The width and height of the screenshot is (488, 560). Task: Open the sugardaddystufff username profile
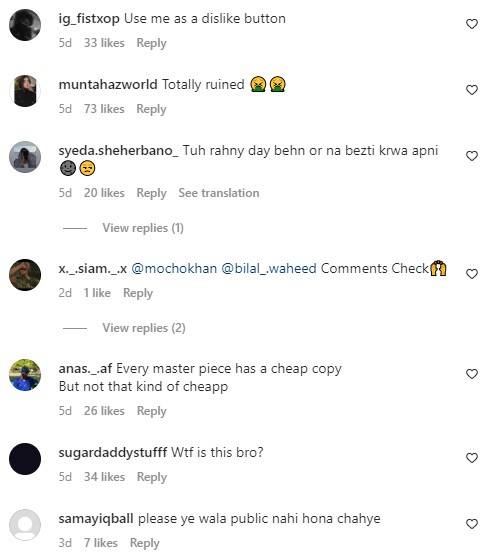click(x=113, y=452)
